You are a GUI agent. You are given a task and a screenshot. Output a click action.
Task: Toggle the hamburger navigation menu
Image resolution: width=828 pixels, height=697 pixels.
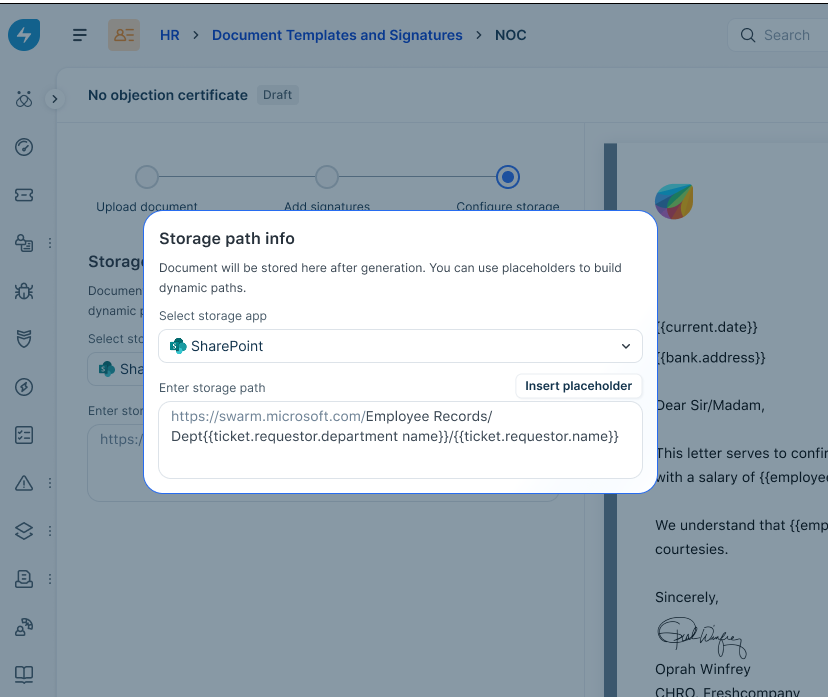pos(80,35)
